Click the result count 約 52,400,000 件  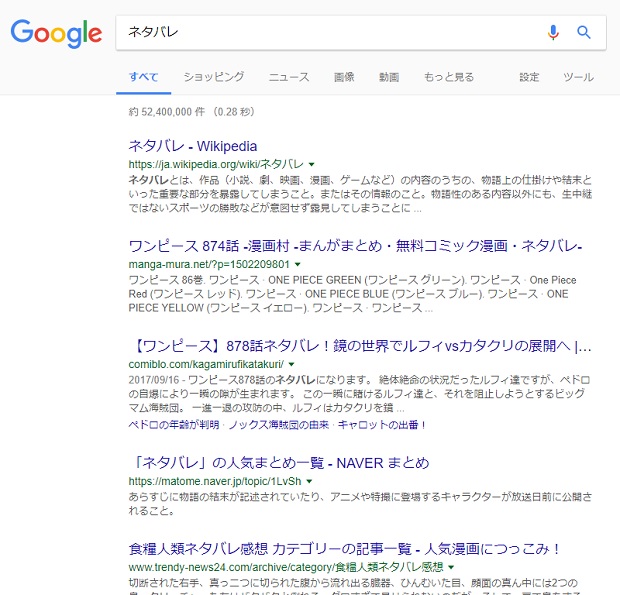pyautogui.click(x=167, y=112)
